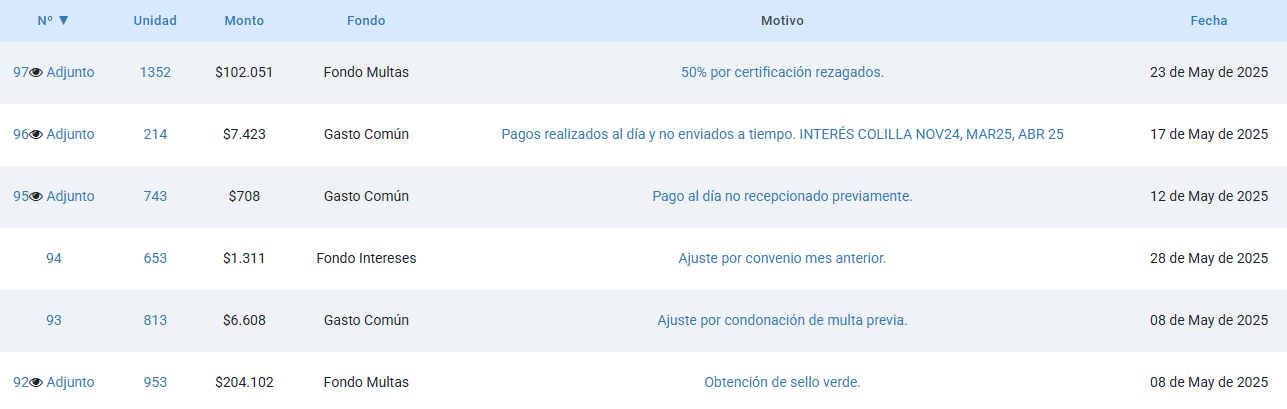
Task: Click the eye icon in row 97
Action: click(36, 73)
